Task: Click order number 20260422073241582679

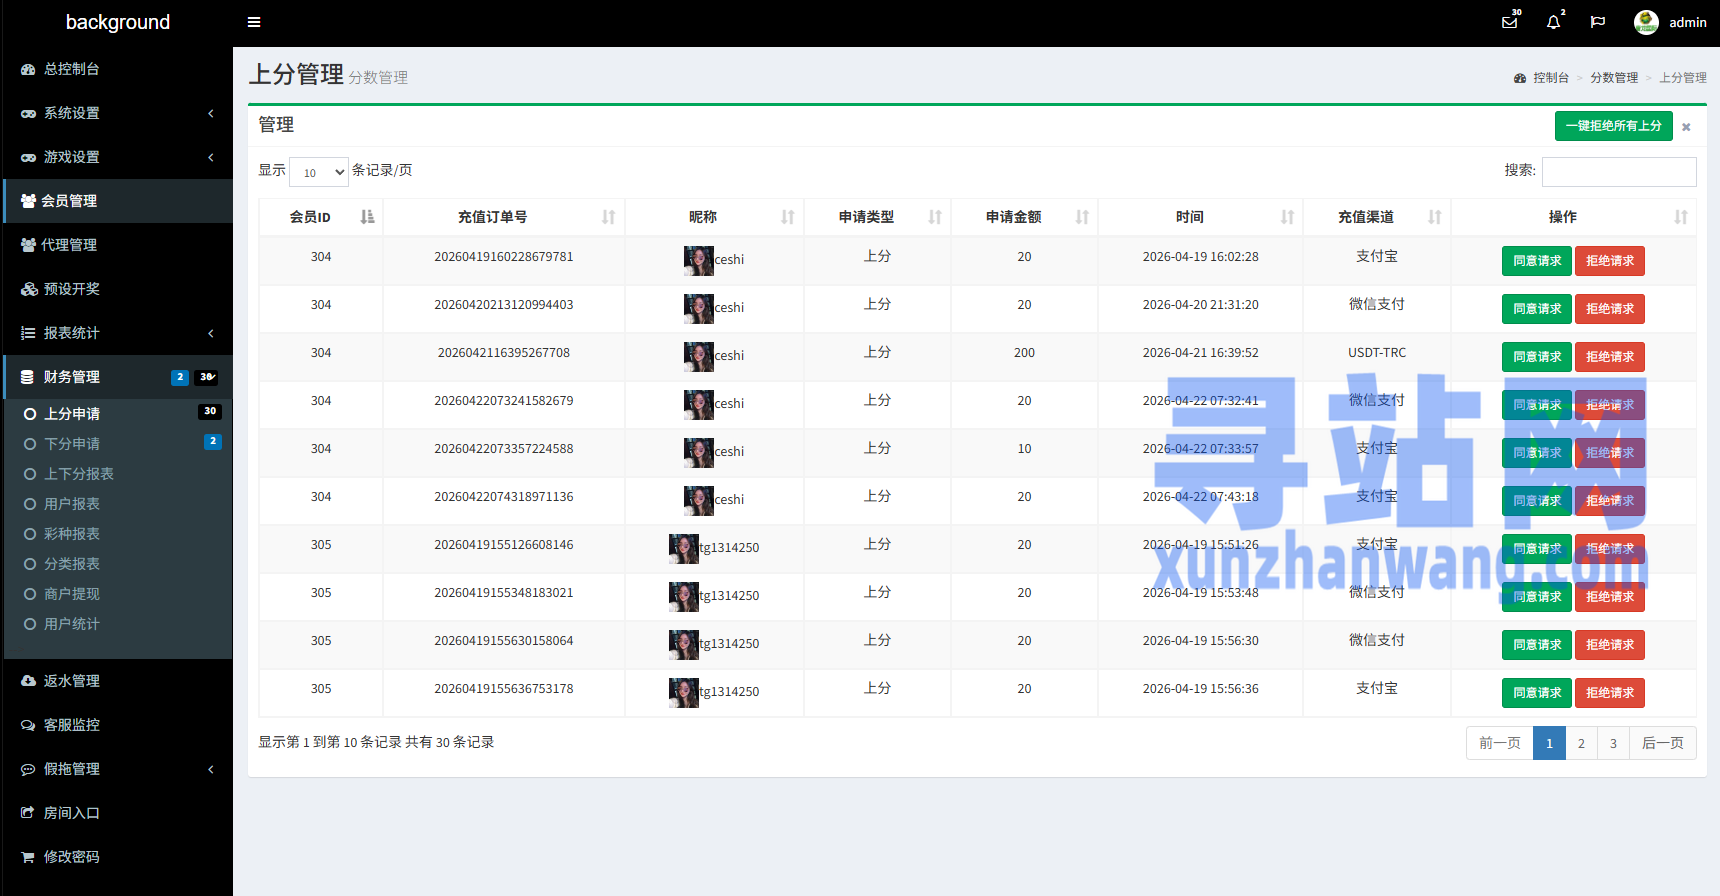Action: 503,401
